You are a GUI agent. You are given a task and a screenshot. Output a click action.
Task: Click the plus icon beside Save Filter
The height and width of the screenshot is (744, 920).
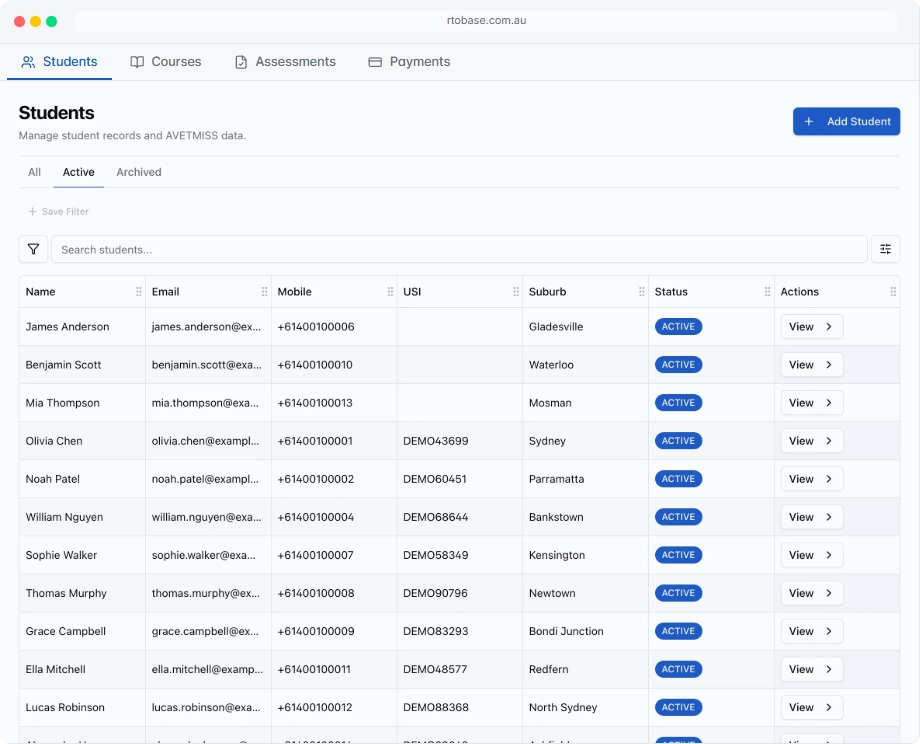[33, 211]
